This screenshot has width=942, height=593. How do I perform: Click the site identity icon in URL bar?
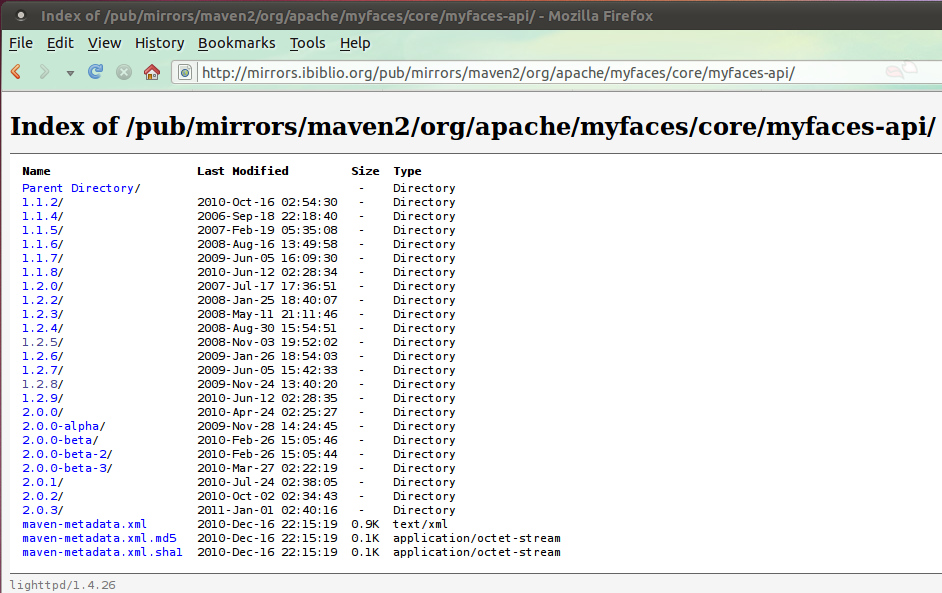[184, 73]
